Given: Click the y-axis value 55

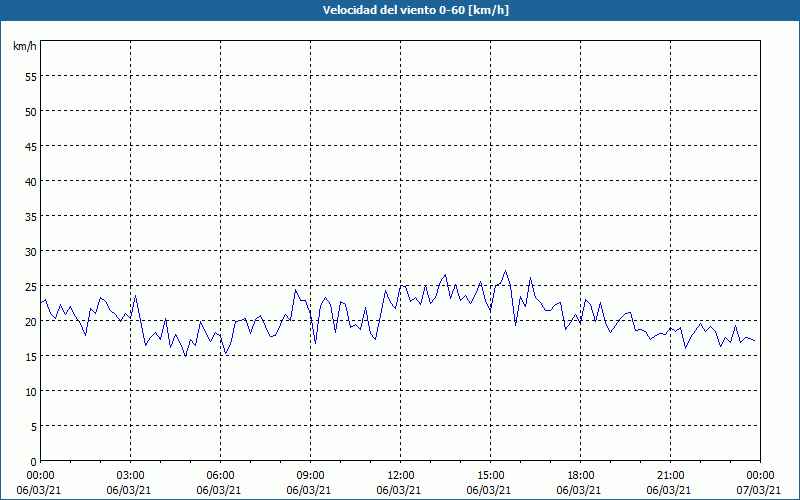Looking at the screenshot, I should [x=31, y=77].
